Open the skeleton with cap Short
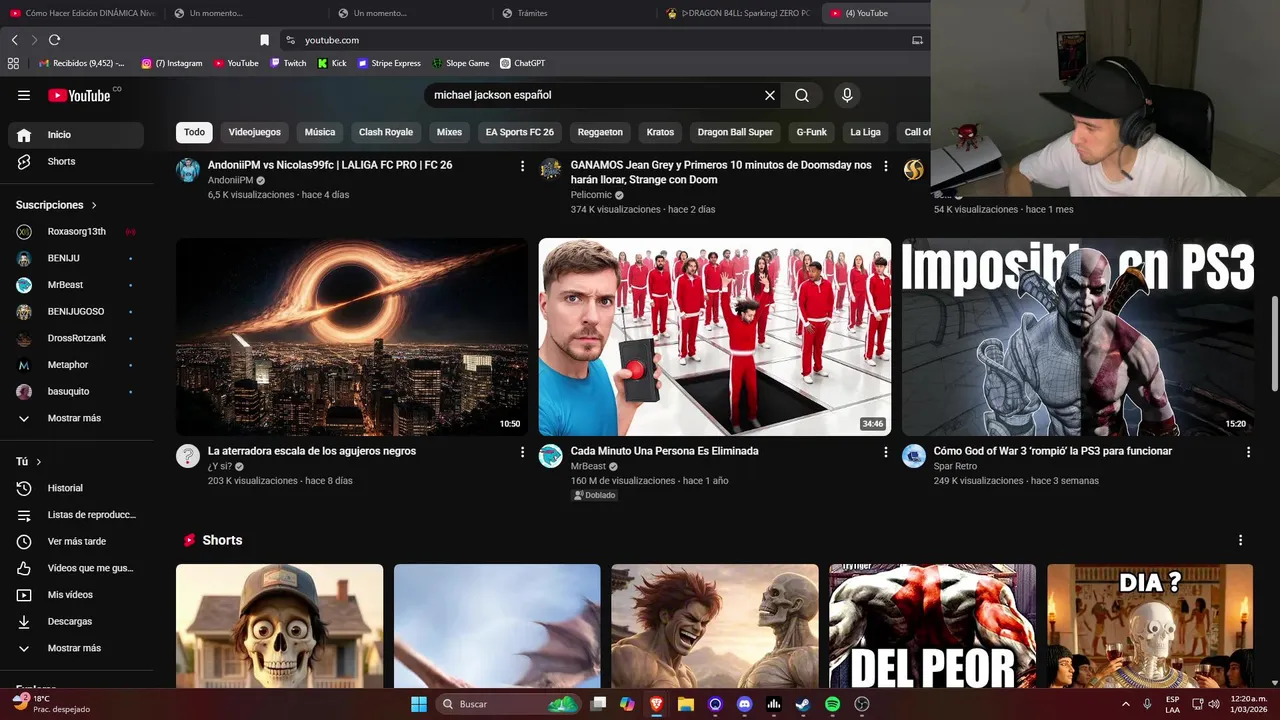Image resolution: width=1280 pixels, height=720 pixels. click(x=279, y=626)
